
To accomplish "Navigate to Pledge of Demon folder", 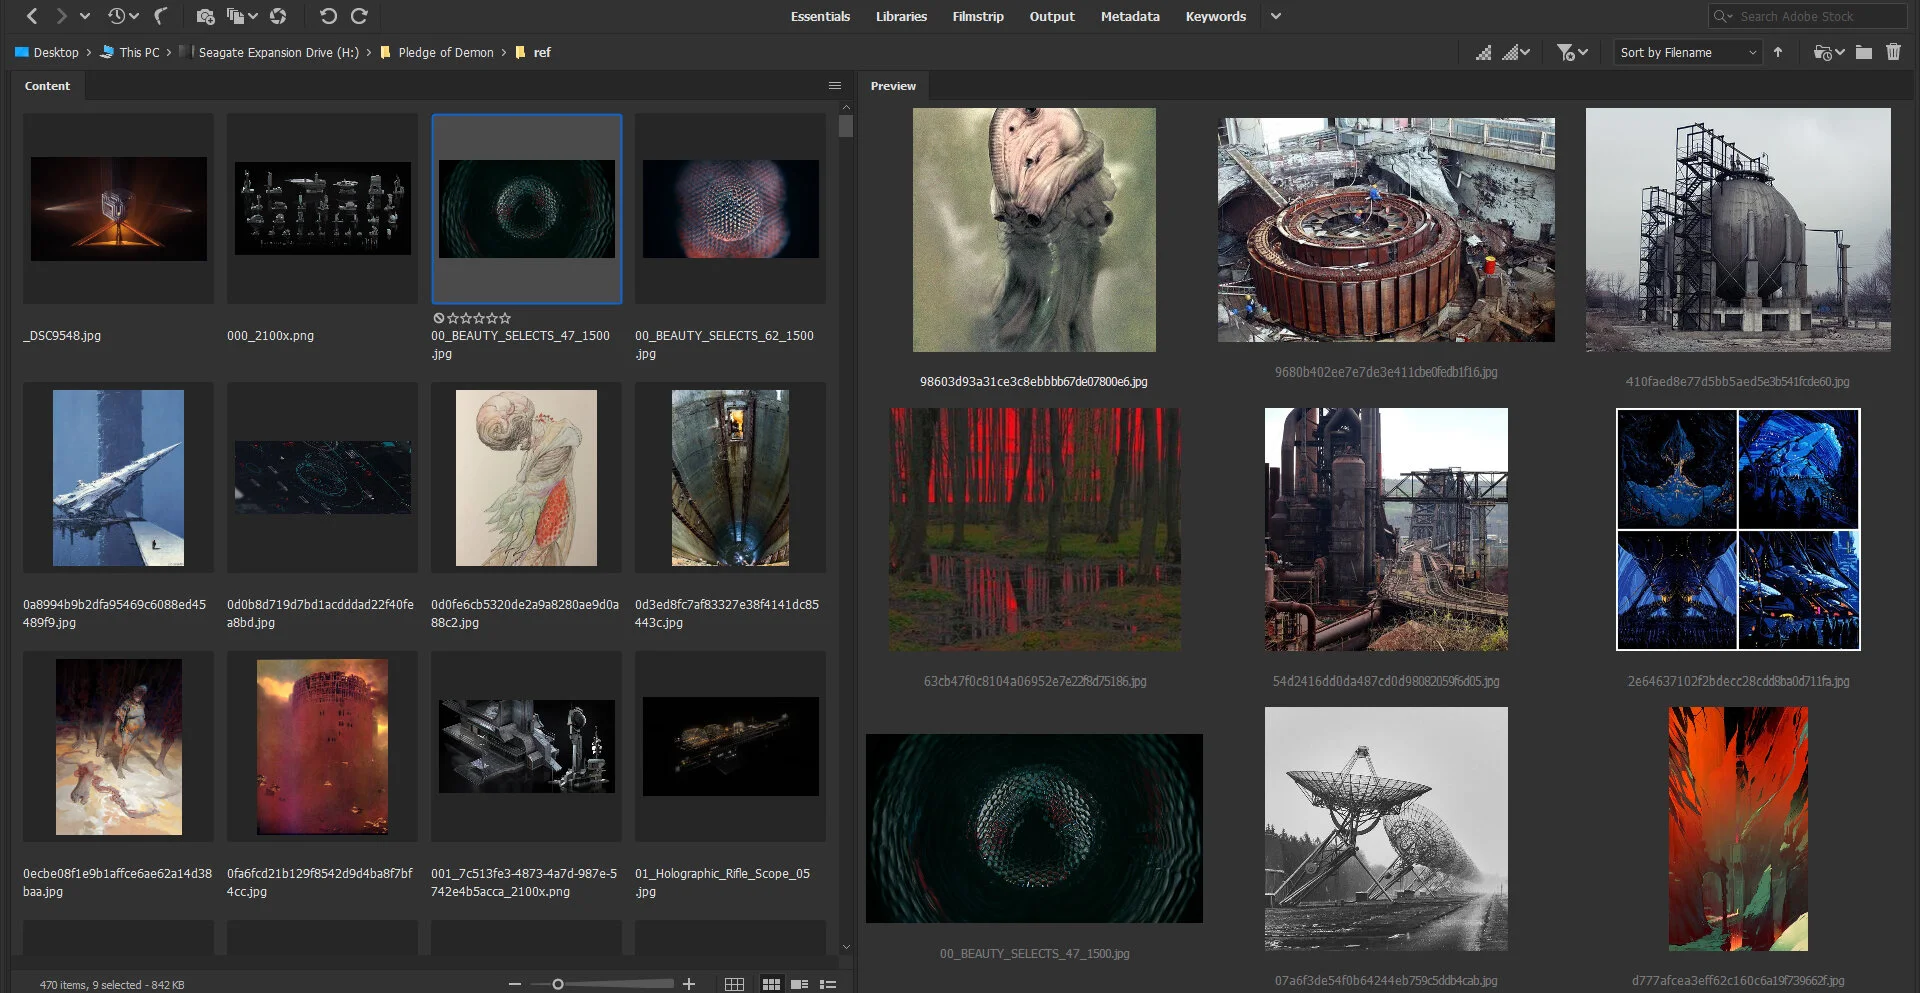I will click(445, 52).
